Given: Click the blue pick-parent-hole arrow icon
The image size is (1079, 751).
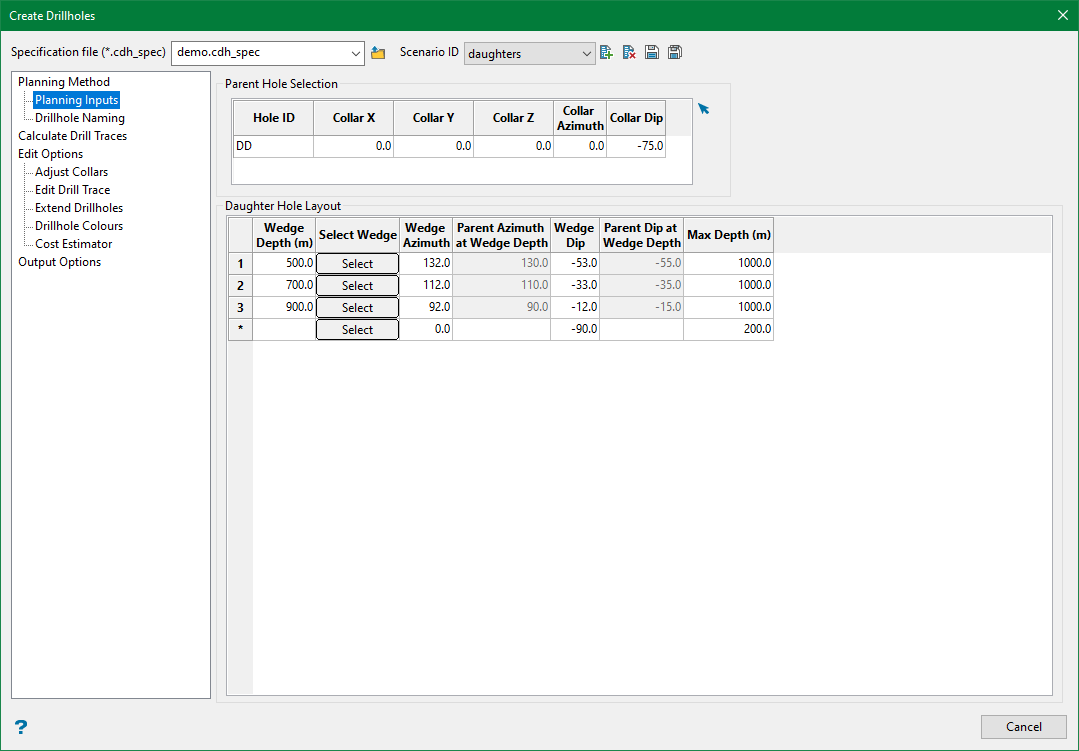Looking at the screenshot, I should tap(704, 109).
